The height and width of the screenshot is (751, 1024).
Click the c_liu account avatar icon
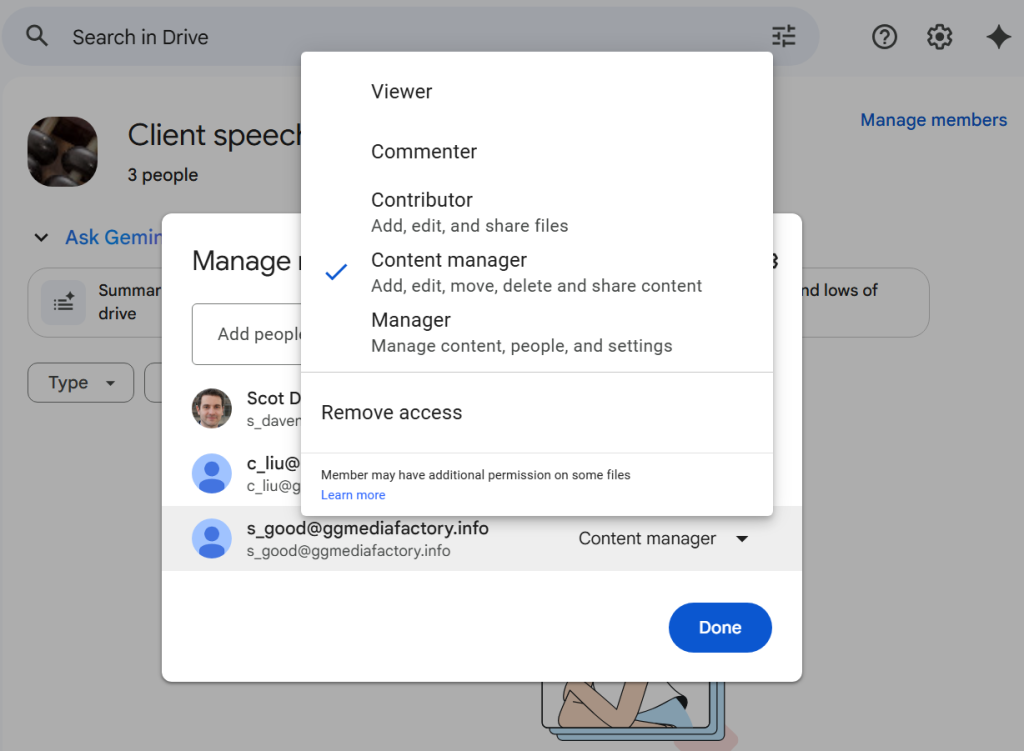pyautogui.click(x=212, y=473)
